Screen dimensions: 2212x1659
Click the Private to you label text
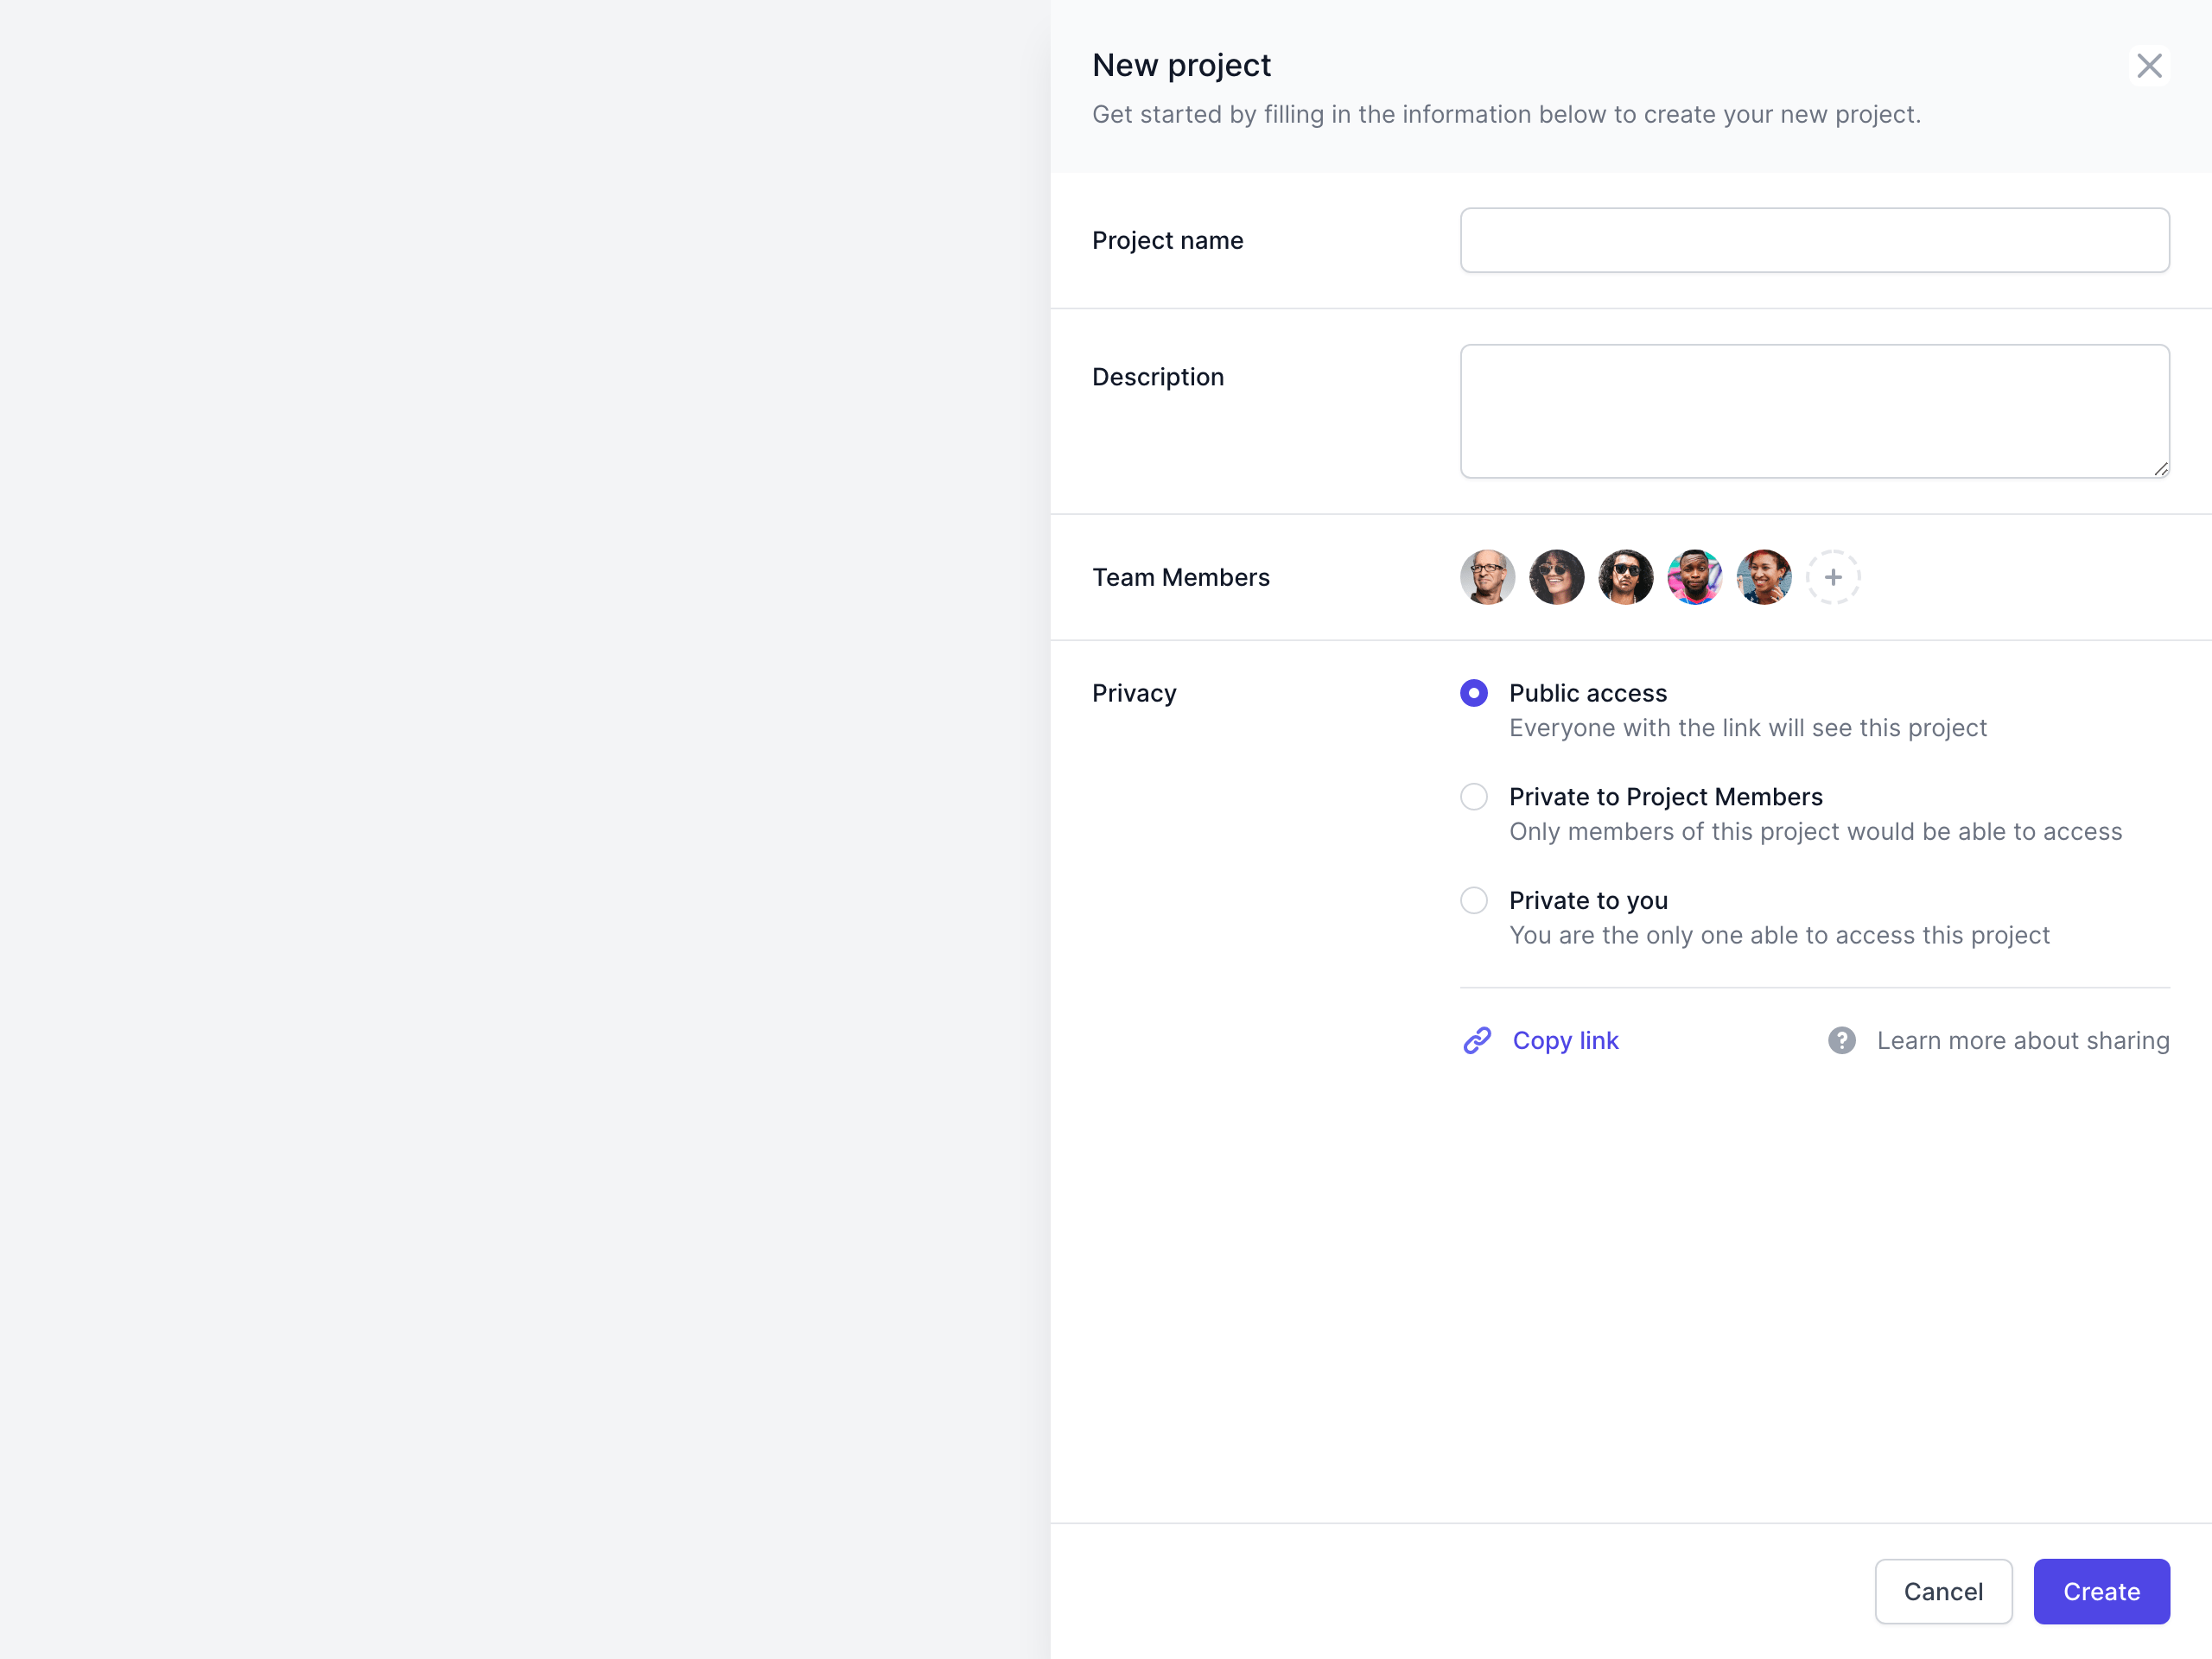coord(1588,900)
